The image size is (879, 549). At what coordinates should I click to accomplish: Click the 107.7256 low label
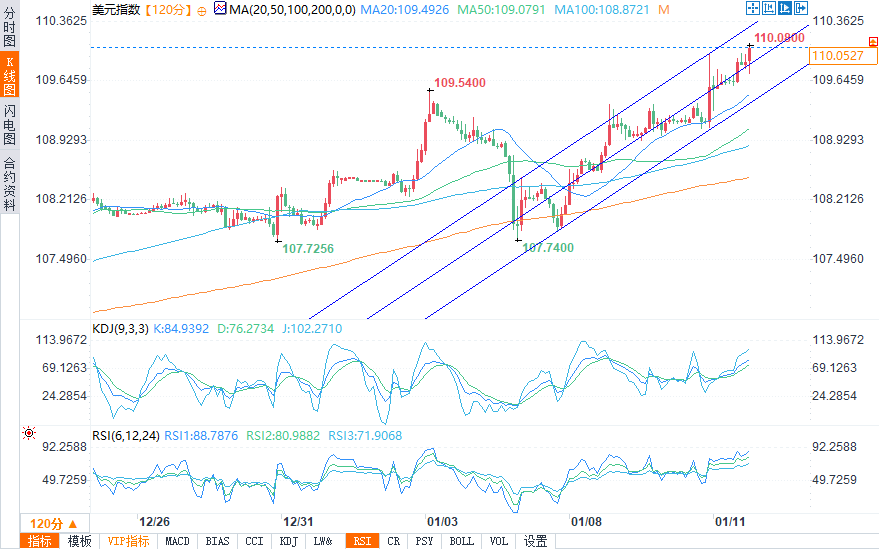(x=308, y=248)
